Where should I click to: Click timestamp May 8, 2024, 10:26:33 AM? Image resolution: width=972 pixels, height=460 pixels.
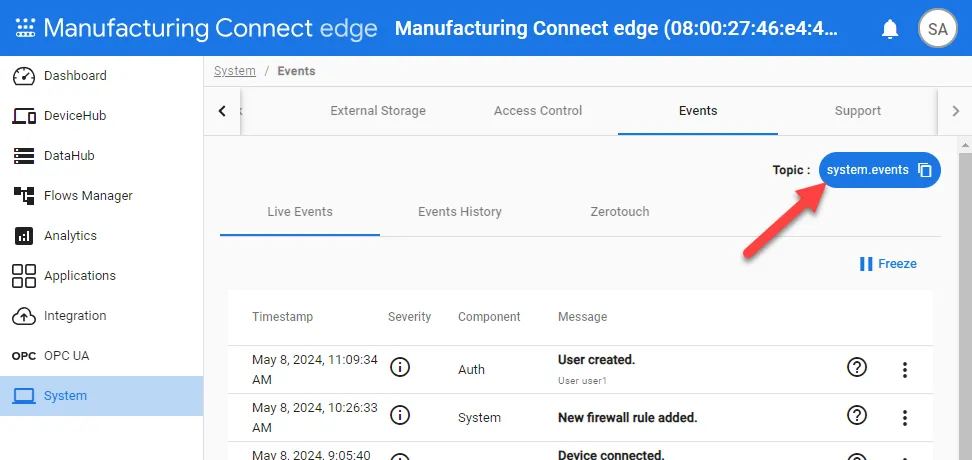click(x=315, y=418)
